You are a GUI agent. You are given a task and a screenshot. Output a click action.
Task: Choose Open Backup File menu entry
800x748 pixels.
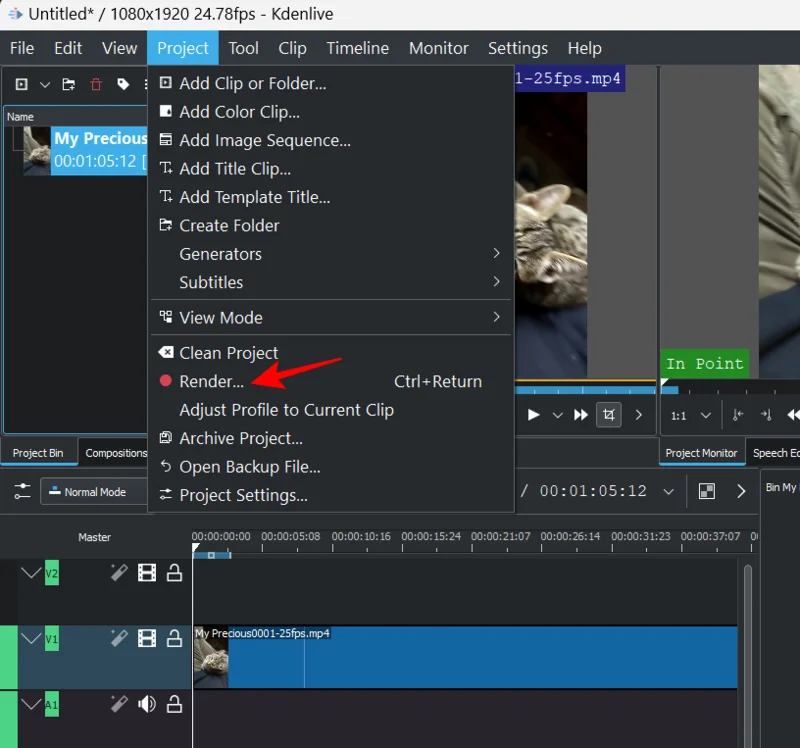click(331, 467)
